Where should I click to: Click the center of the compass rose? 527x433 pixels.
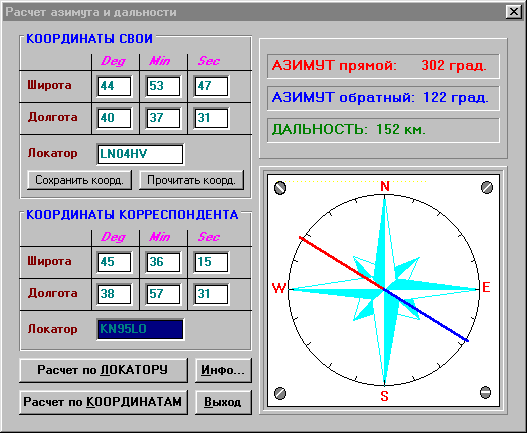click(384, 289)
